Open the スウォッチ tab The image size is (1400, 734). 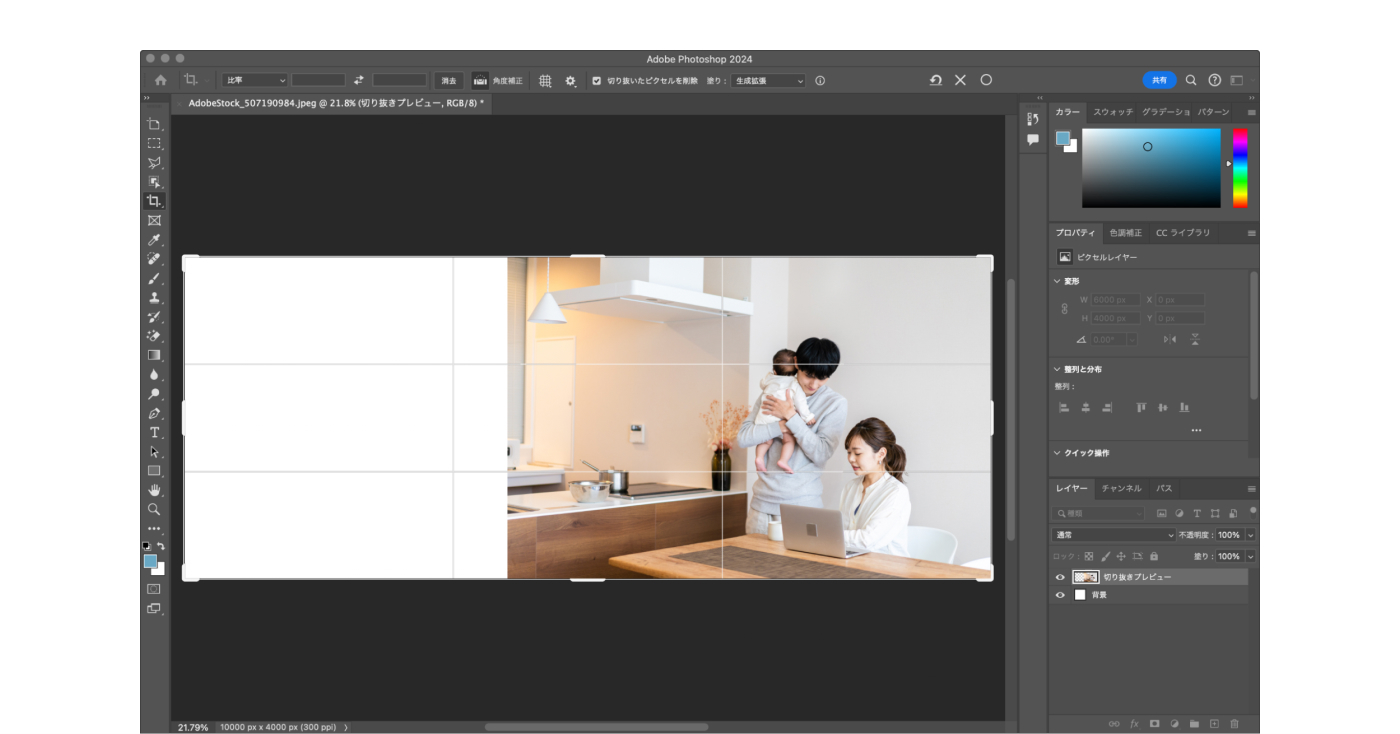pyautogui.click(x=1112, y=112)
